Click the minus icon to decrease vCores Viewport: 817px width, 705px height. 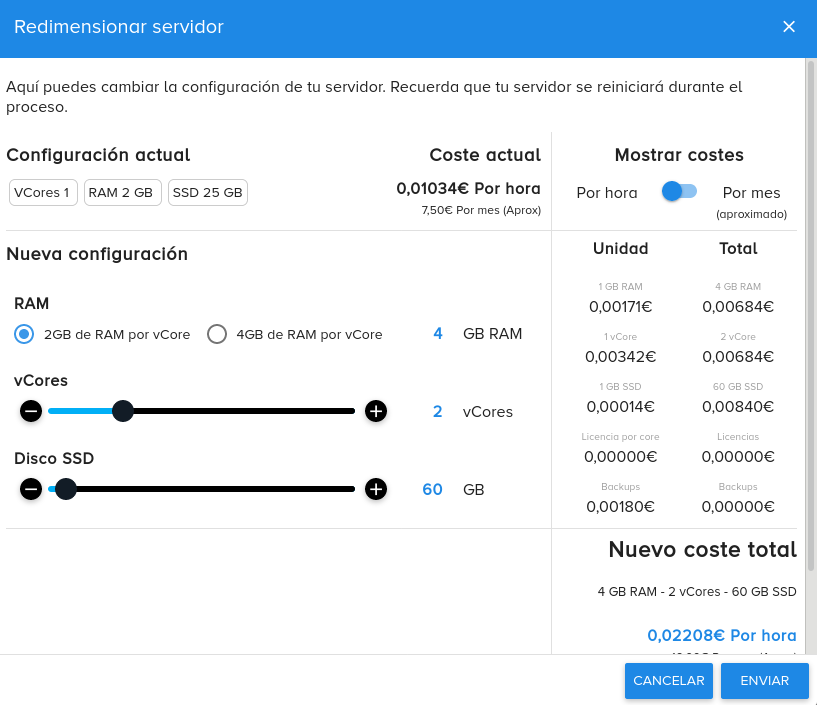tap(31, 411)
